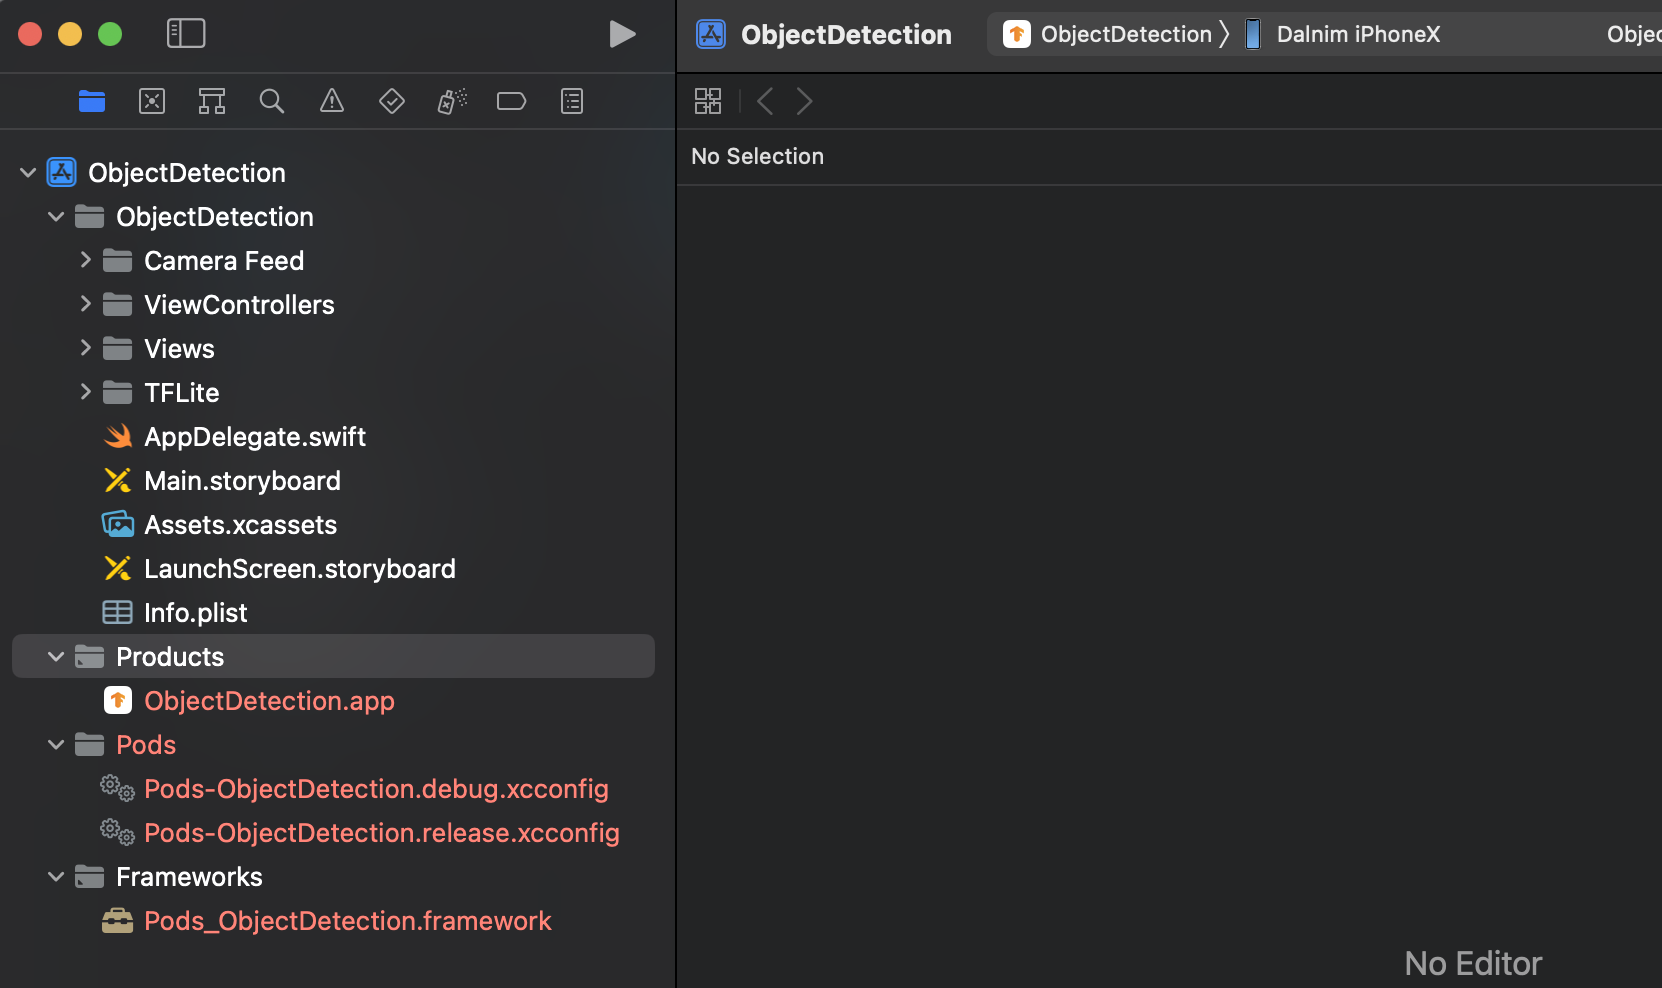1662x988 pixels.
Task: Open the Breakpoint navigator
Action: pyautogui.click(x=512, y=101)
